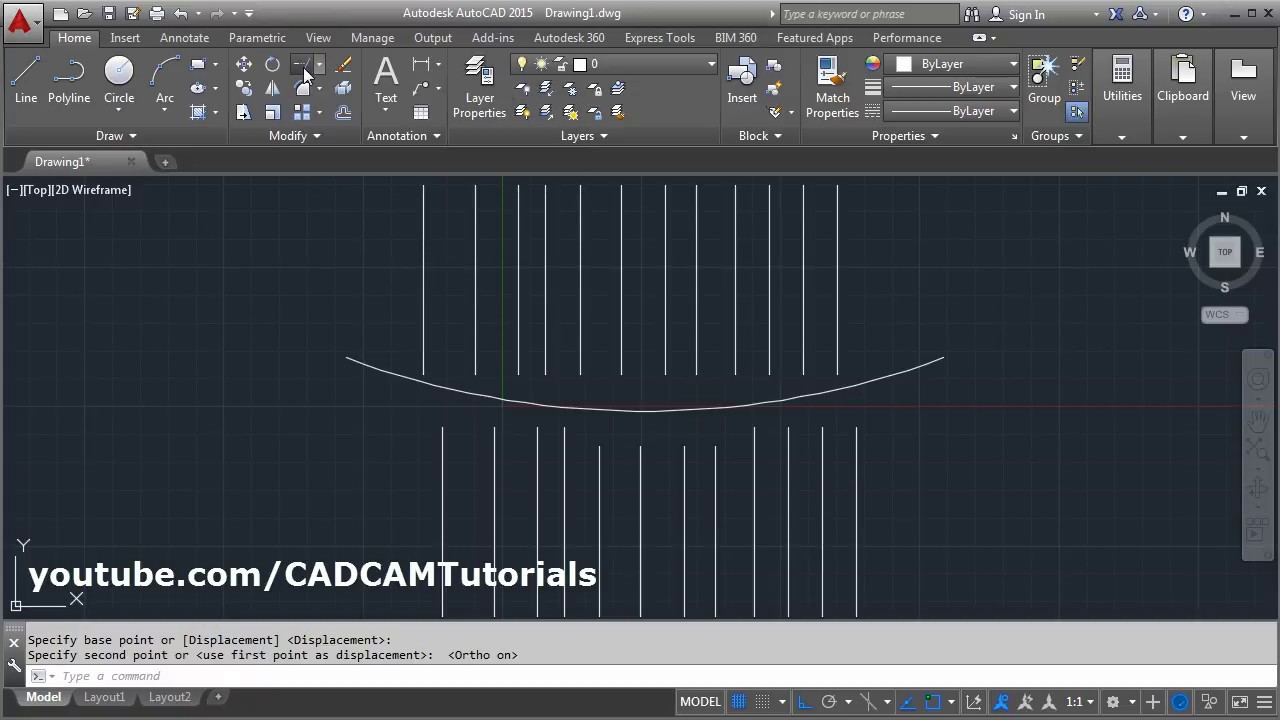The height and width of the screenshot is (720, 1280).
Task: Activate the rectangular Array tool
Action: pyautogui.click(x=302, y=113)
